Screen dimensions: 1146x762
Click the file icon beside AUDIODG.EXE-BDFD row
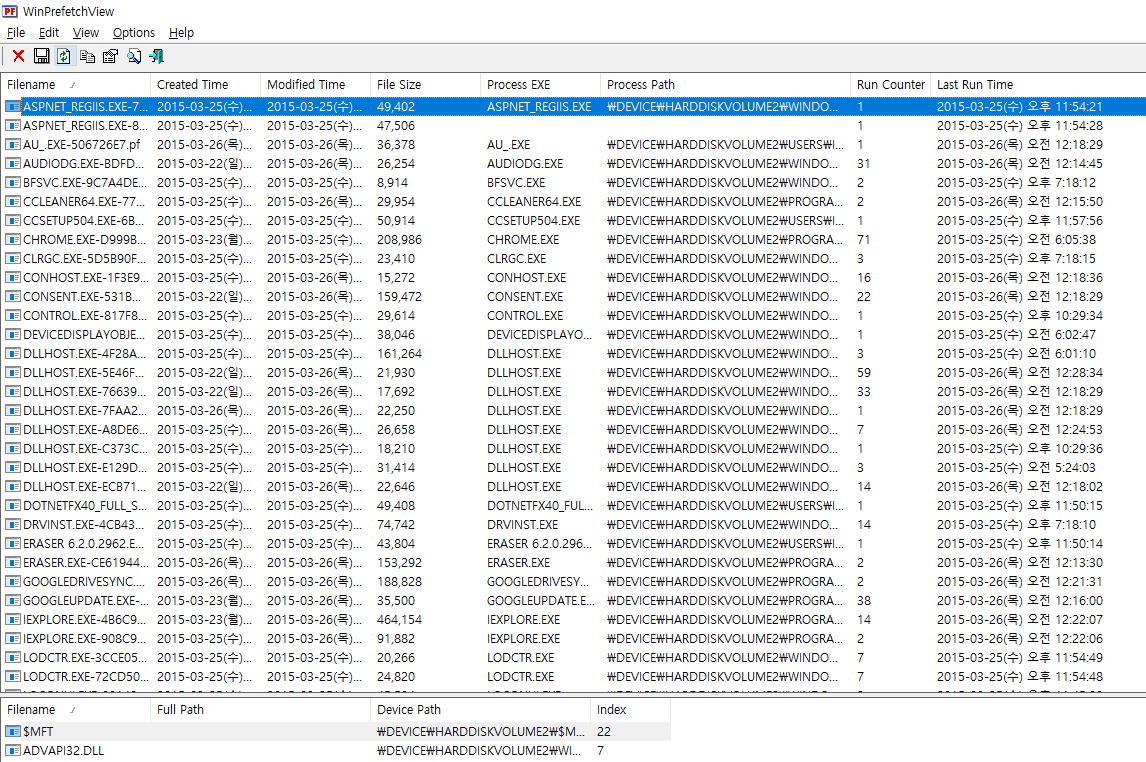(x=12, y=164)
